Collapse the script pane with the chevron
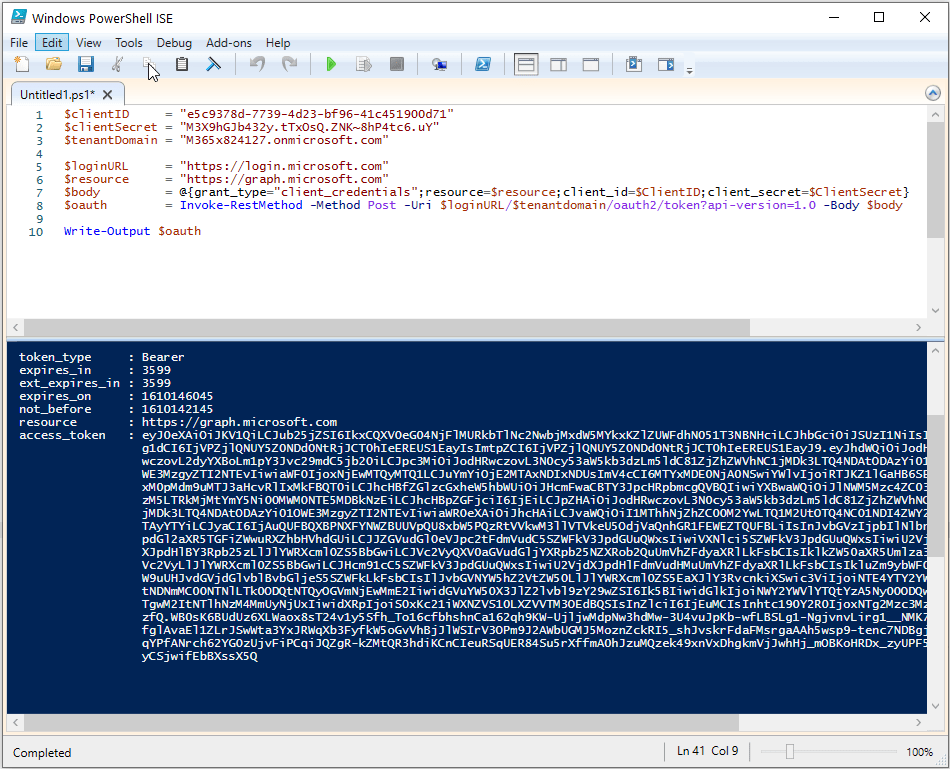This screenshot has height=769, width=950. (x=933, y=92)
